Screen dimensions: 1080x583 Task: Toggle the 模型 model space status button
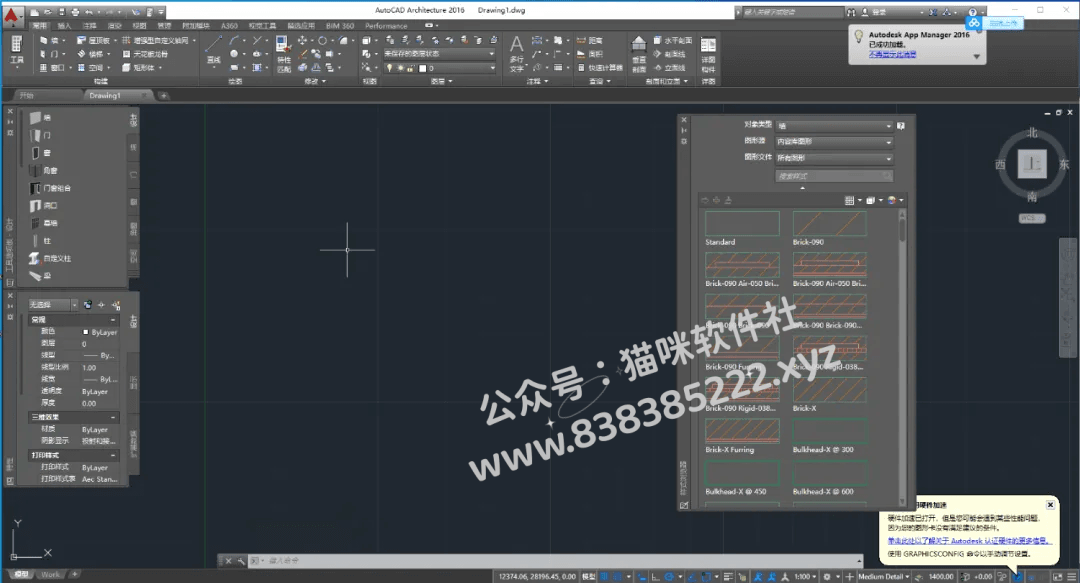[589, 577]
